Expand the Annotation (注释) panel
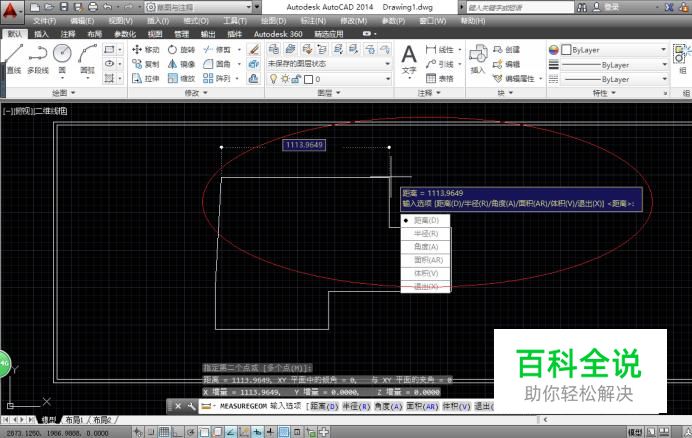692x438 pixels. (x=429, y=93)
